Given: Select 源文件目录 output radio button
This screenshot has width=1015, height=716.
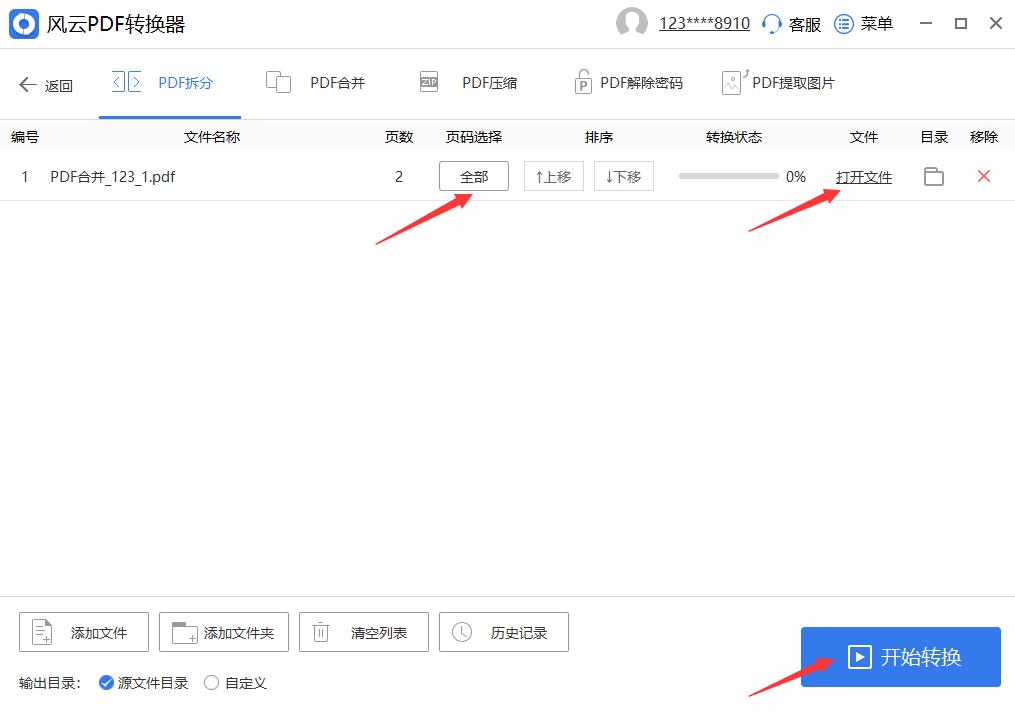Looking at the screenshot, I should point(106,683).
